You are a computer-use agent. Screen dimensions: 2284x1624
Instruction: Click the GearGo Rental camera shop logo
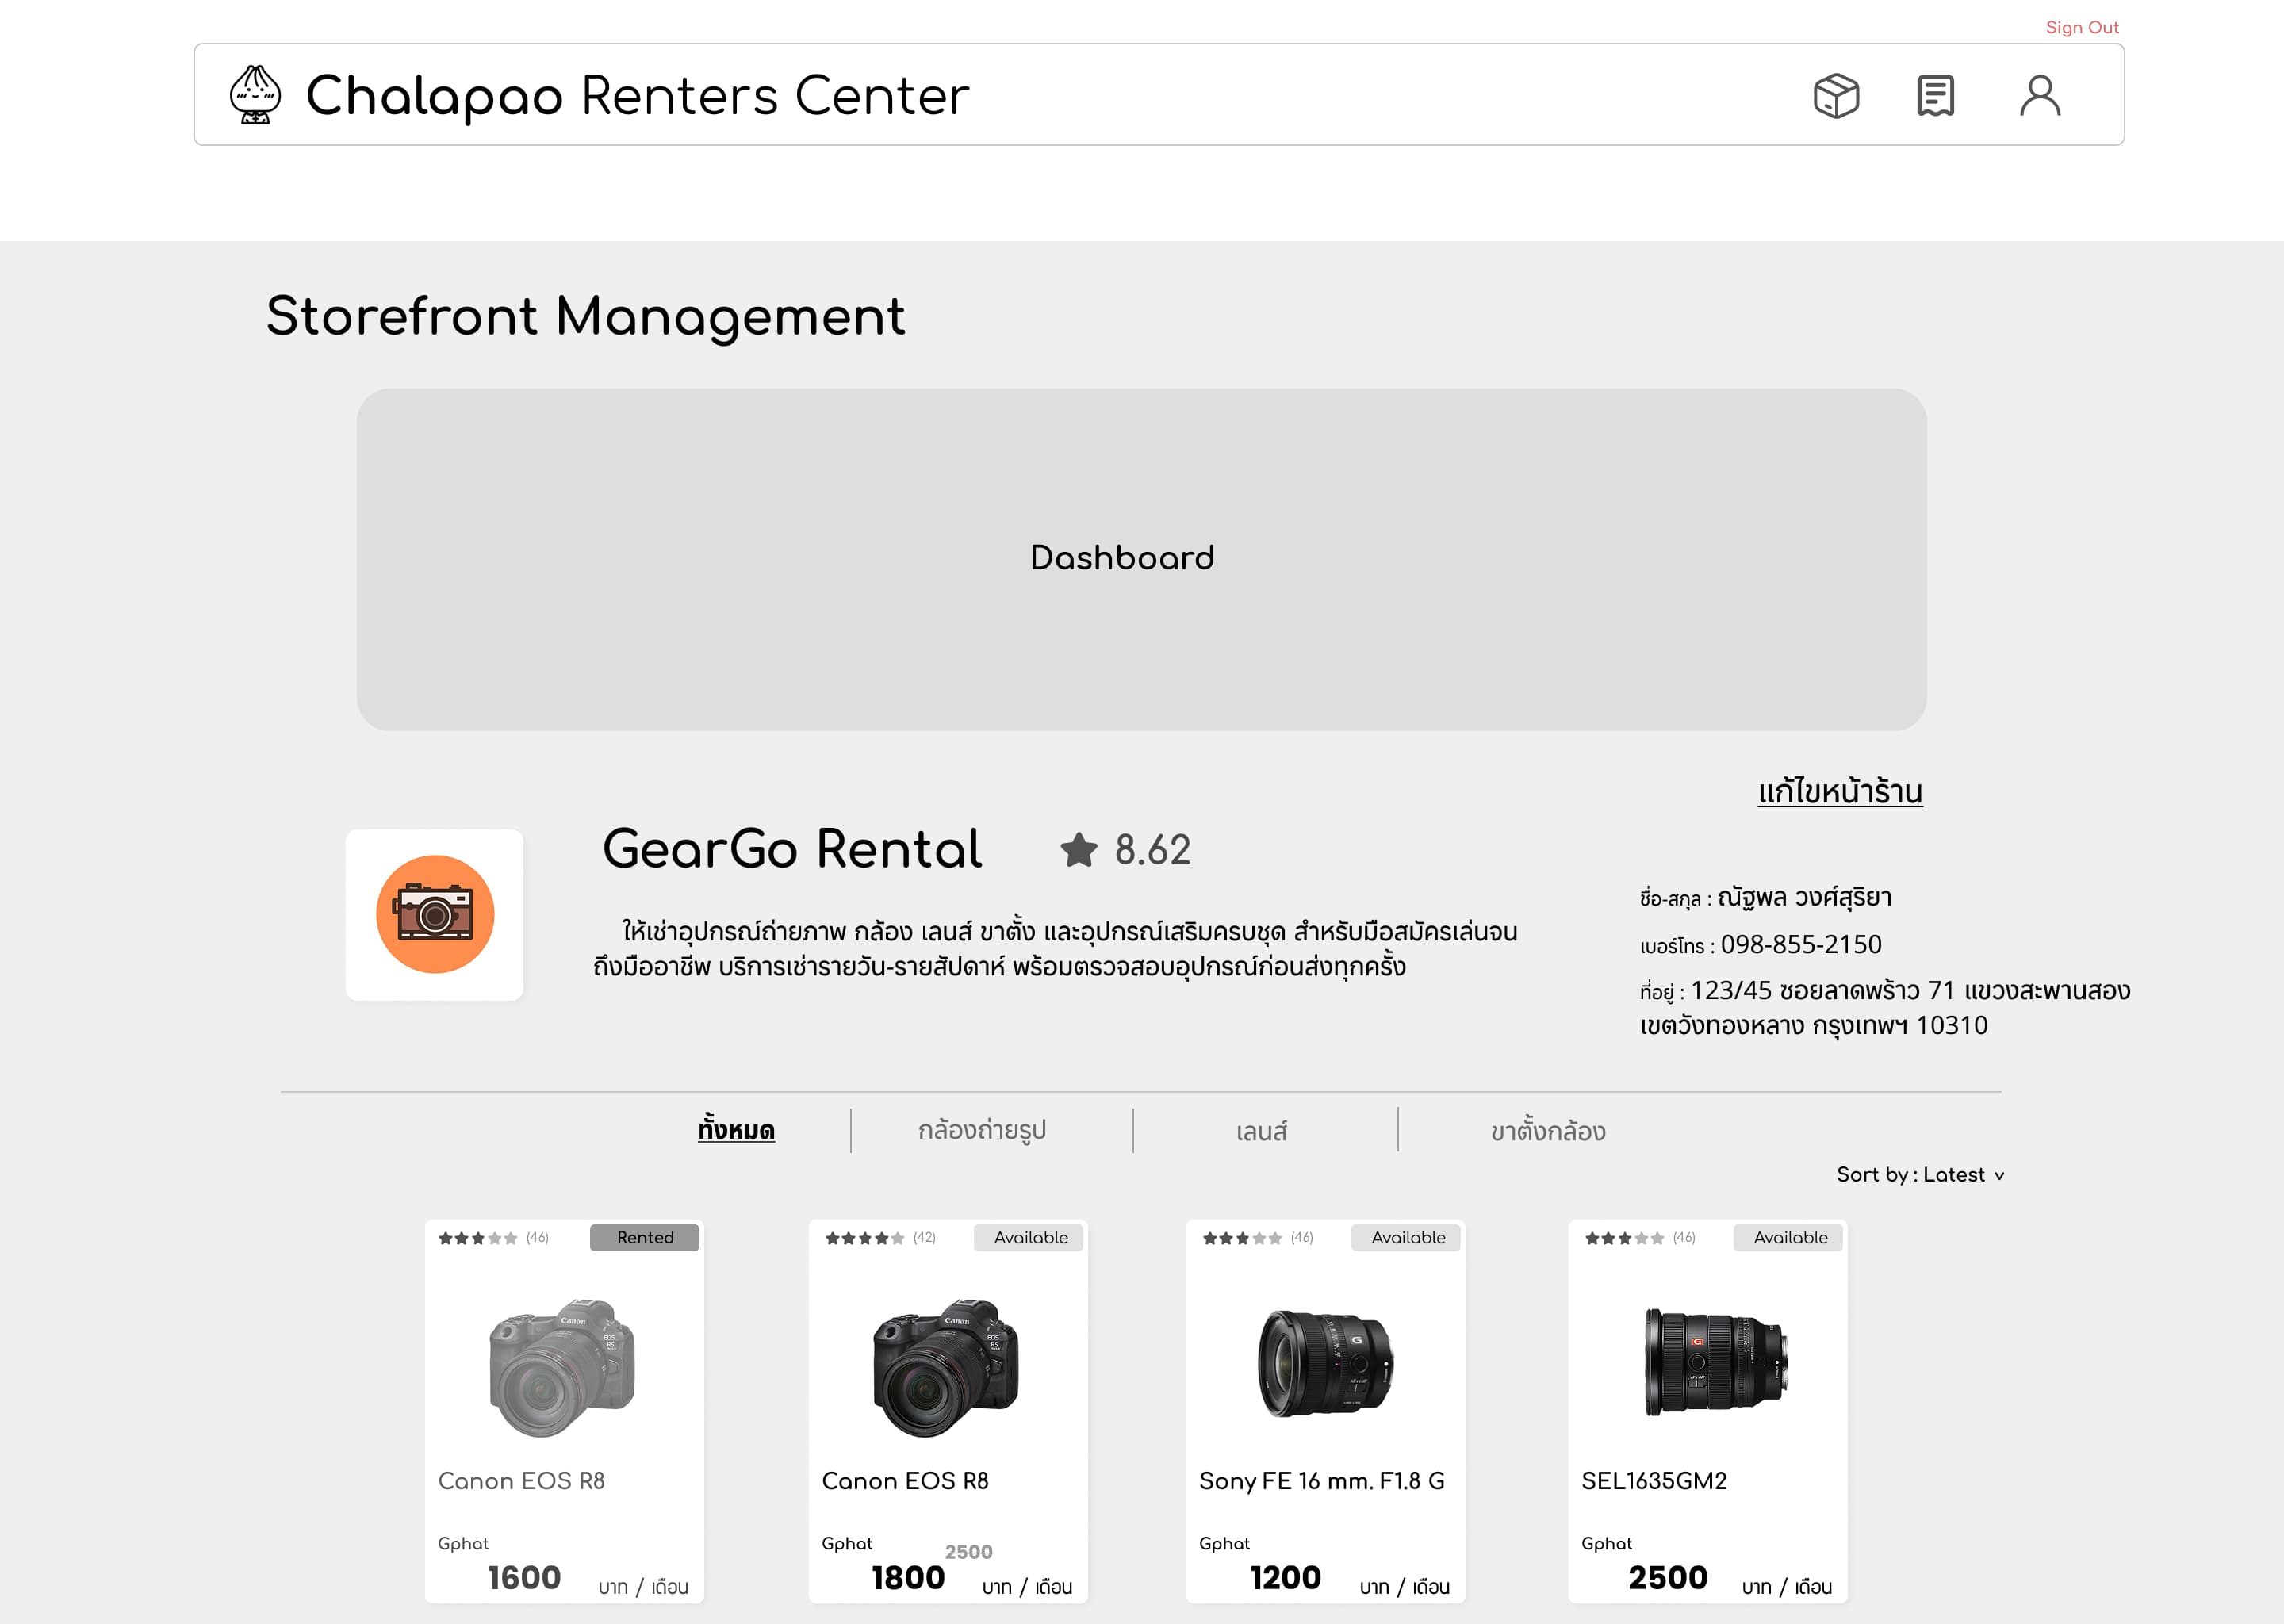click(435, 914)
